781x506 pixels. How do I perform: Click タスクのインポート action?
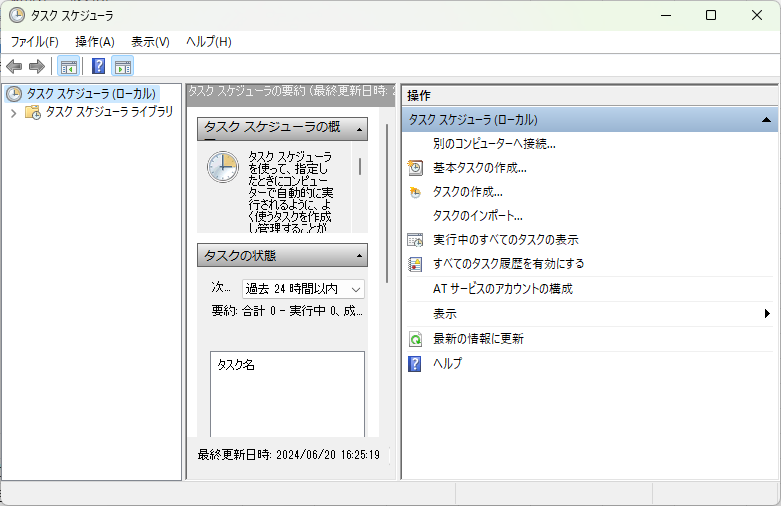point(477,216)
